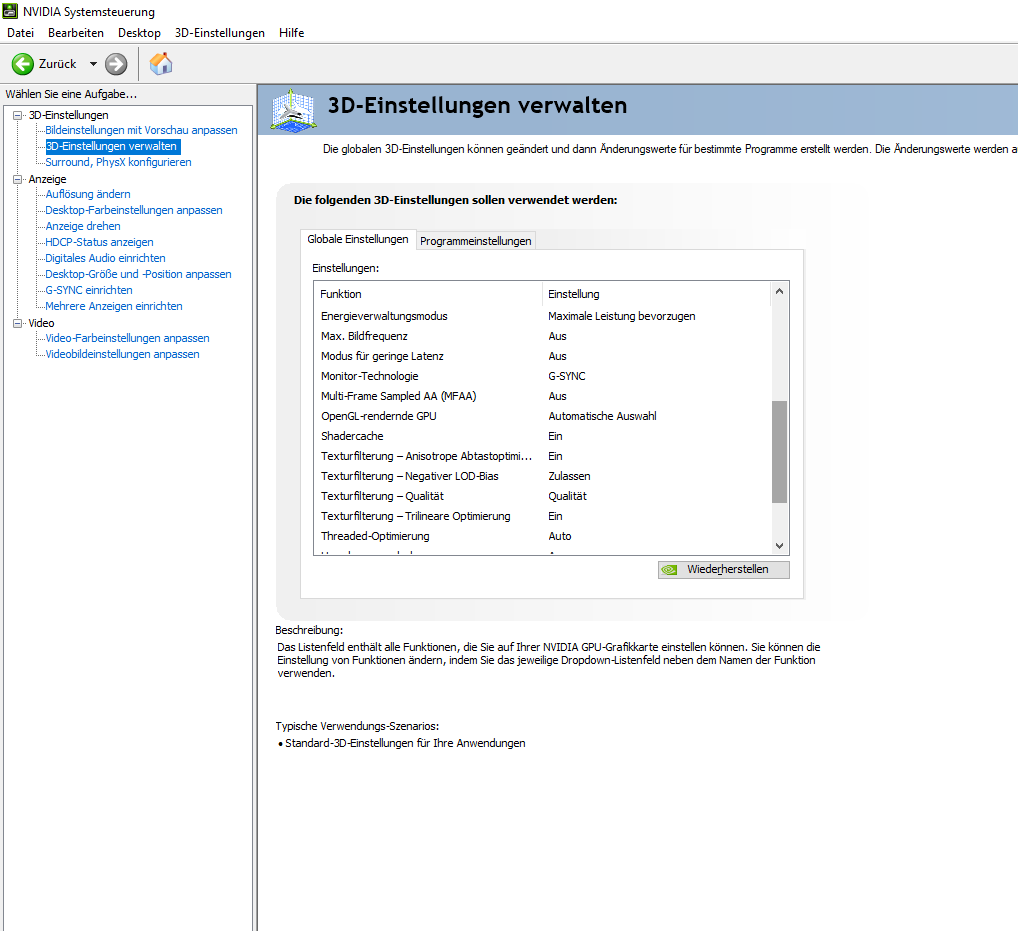
Task: Click the 3D-Einstellungen verwalten header icon
Action: coord(293,111)
